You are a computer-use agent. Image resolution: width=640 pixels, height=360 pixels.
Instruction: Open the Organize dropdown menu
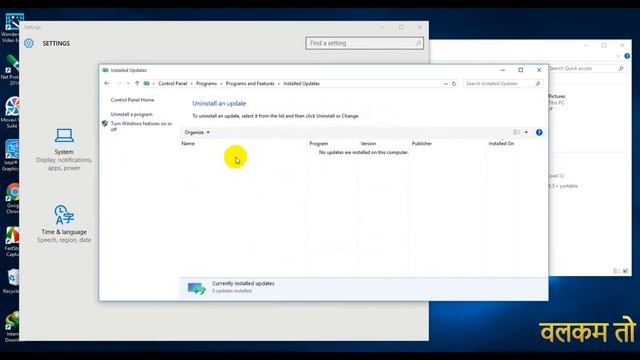click(x=197, y=132)
